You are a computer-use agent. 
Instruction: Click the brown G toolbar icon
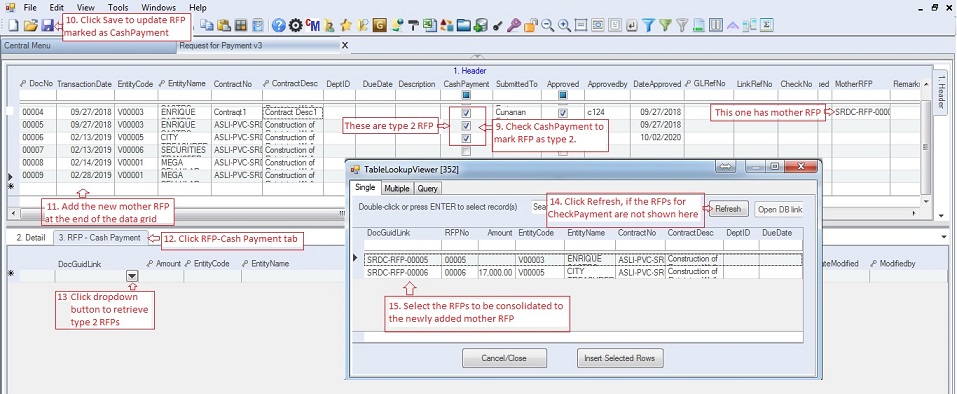380,25
